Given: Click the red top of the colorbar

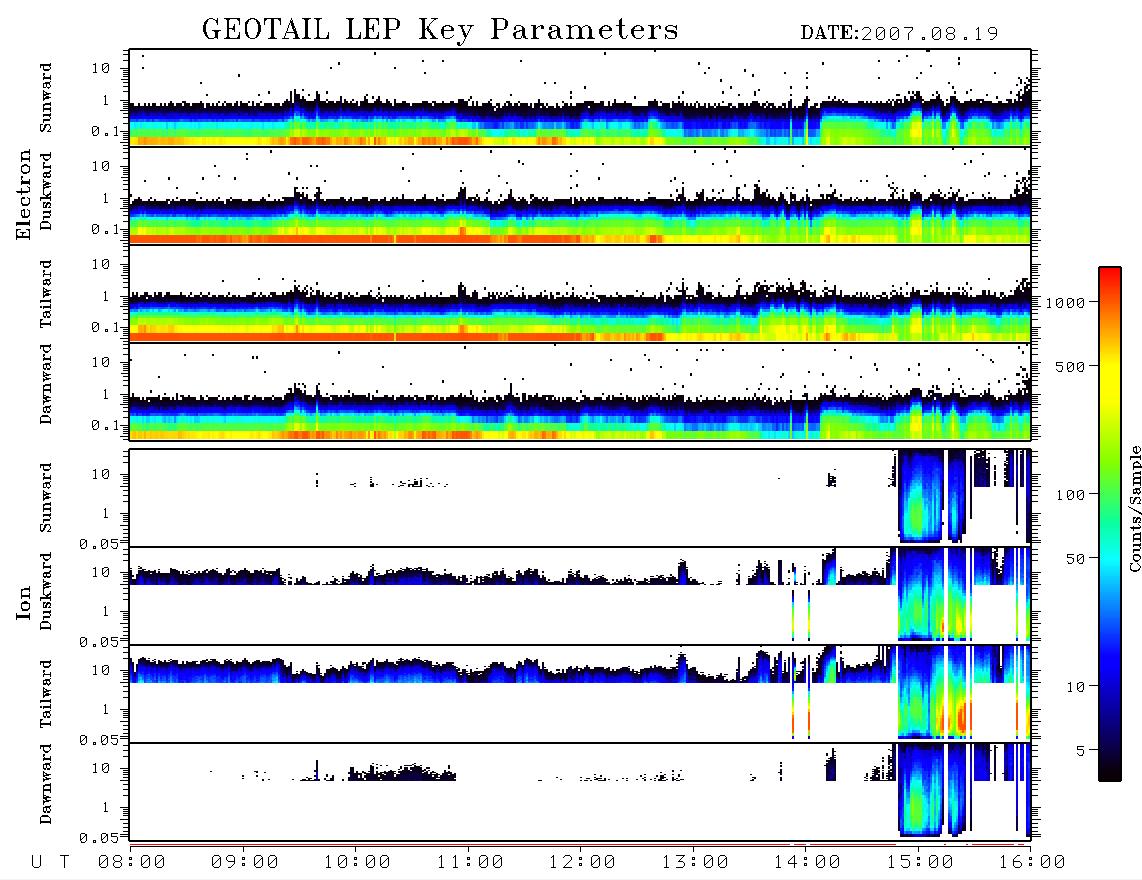Looking at the screenshot, I should (x=1110, y=275).
